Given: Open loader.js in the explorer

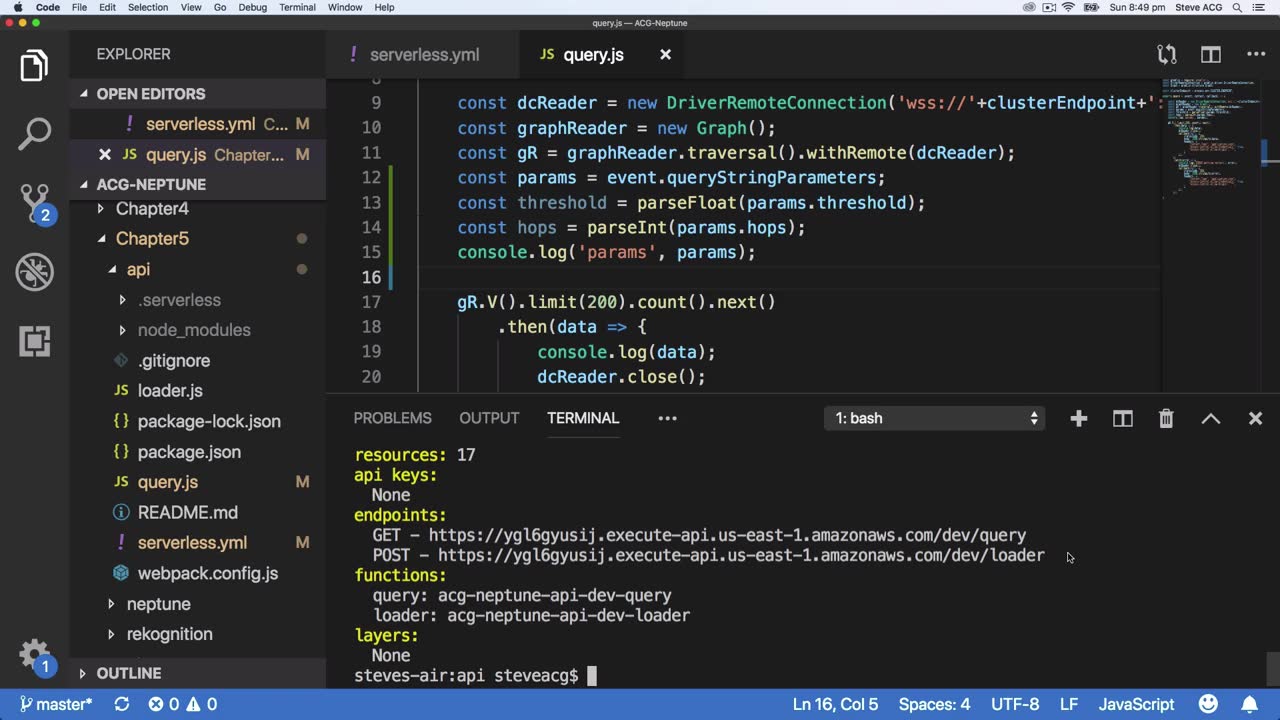Looking at the screenshot, I should tap(170, 391).
